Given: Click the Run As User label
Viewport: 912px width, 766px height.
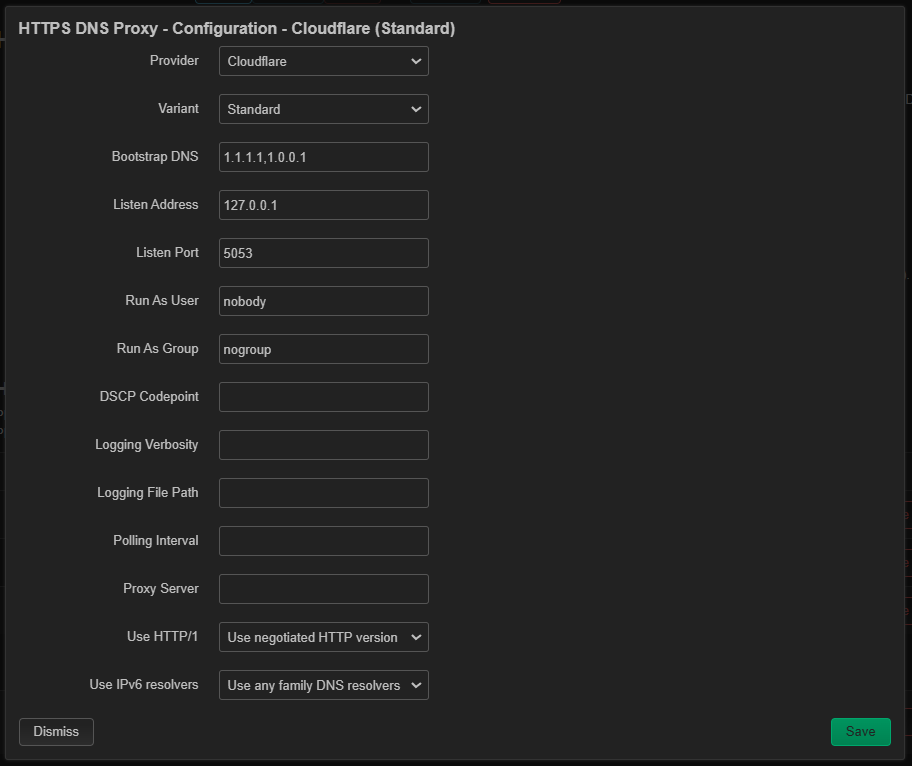Looking at the screenshot, I should click(162, 301).
